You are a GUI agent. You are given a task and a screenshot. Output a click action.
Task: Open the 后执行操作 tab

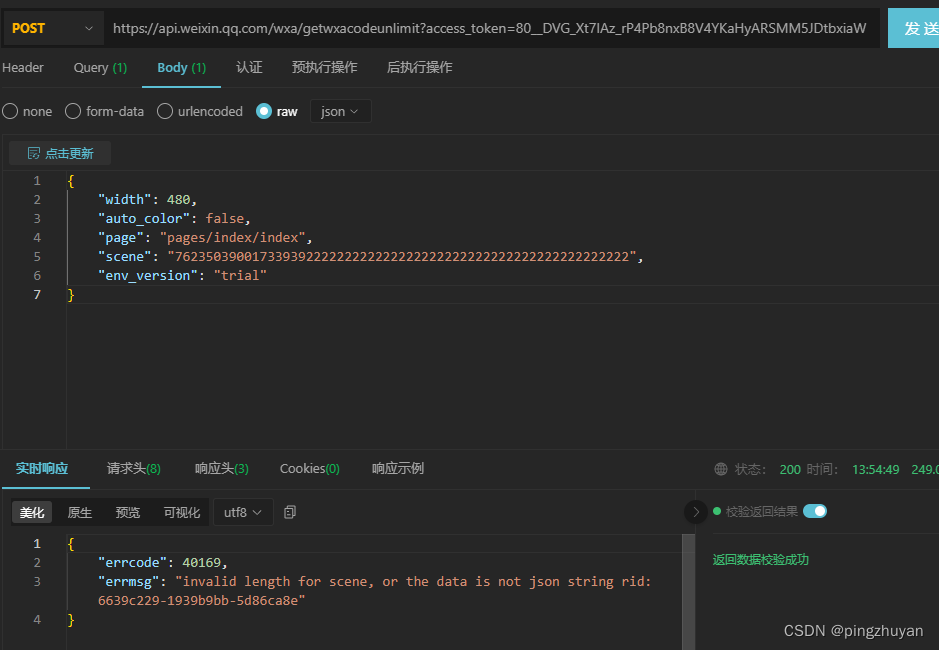420,67
